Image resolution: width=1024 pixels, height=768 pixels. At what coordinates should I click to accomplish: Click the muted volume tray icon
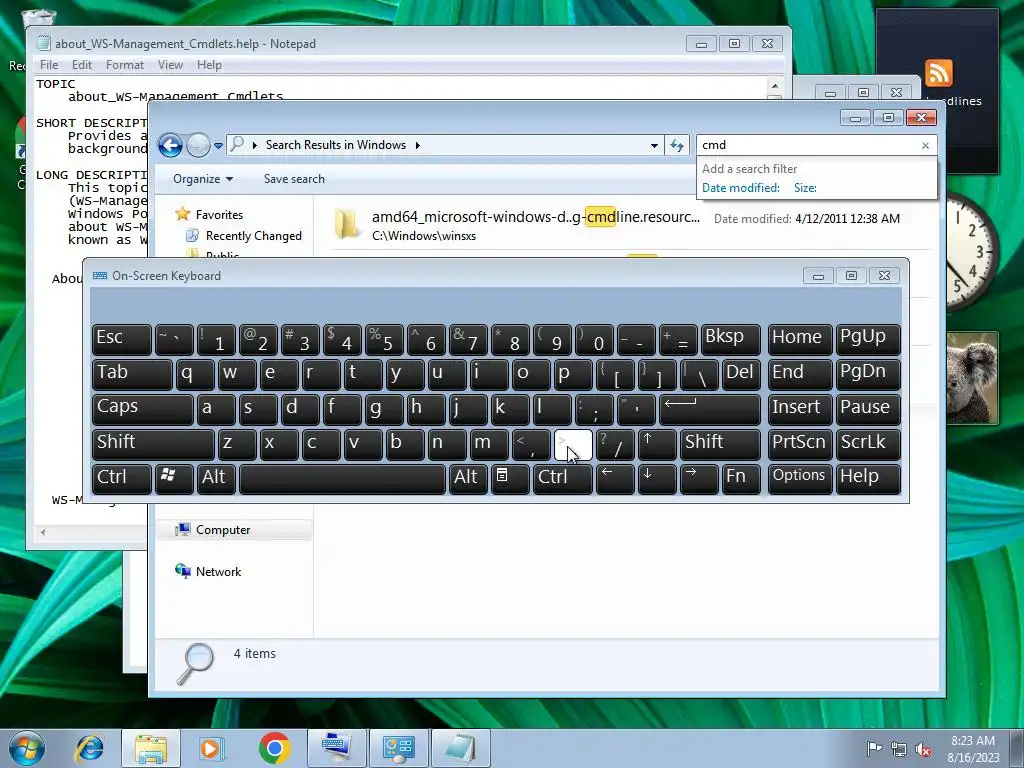click(923, 749)
